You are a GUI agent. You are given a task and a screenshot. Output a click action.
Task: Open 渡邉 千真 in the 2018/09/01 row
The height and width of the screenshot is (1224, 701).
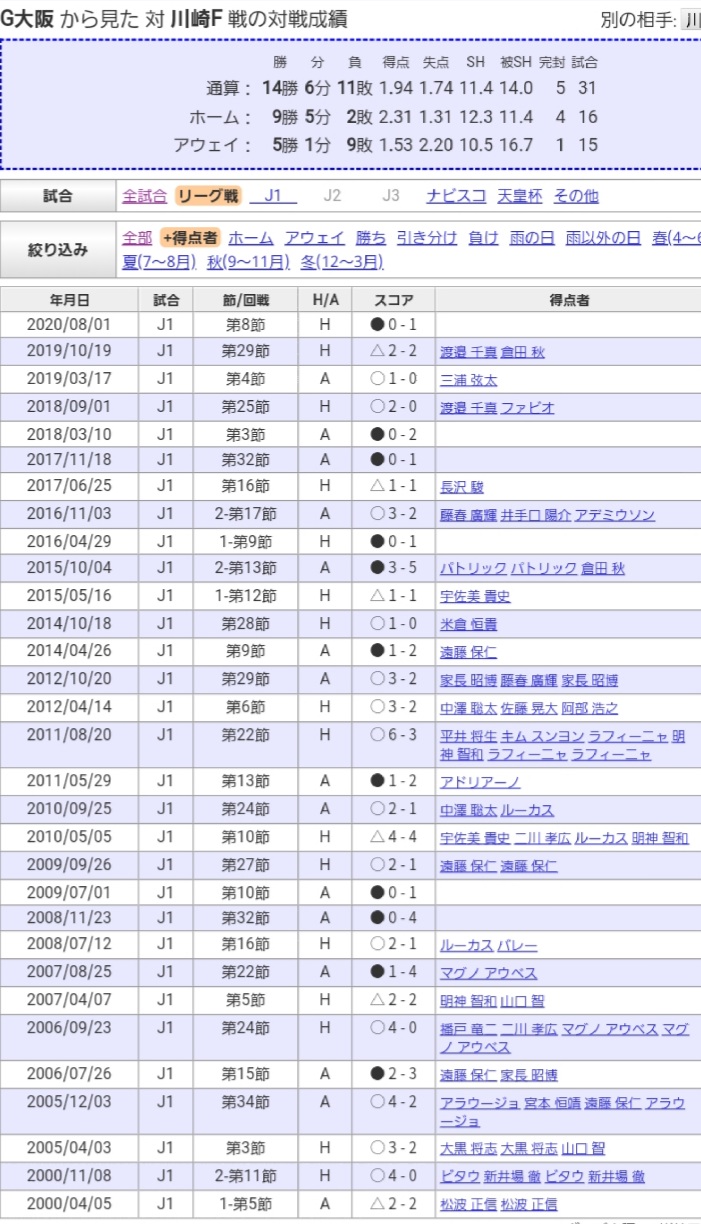point(469,408)
